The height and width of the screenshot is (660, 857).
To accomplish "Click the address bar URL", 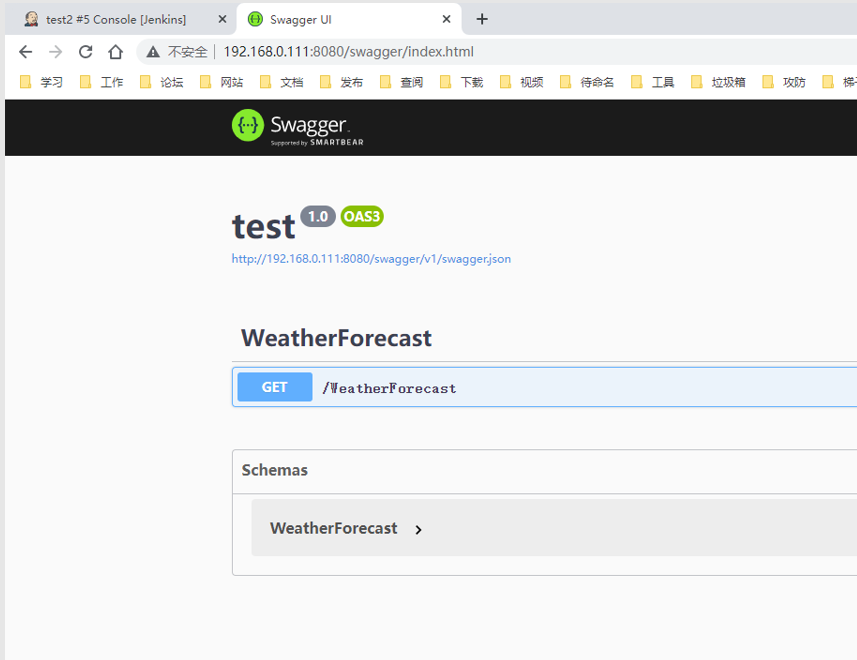I will tap(348, 52).
